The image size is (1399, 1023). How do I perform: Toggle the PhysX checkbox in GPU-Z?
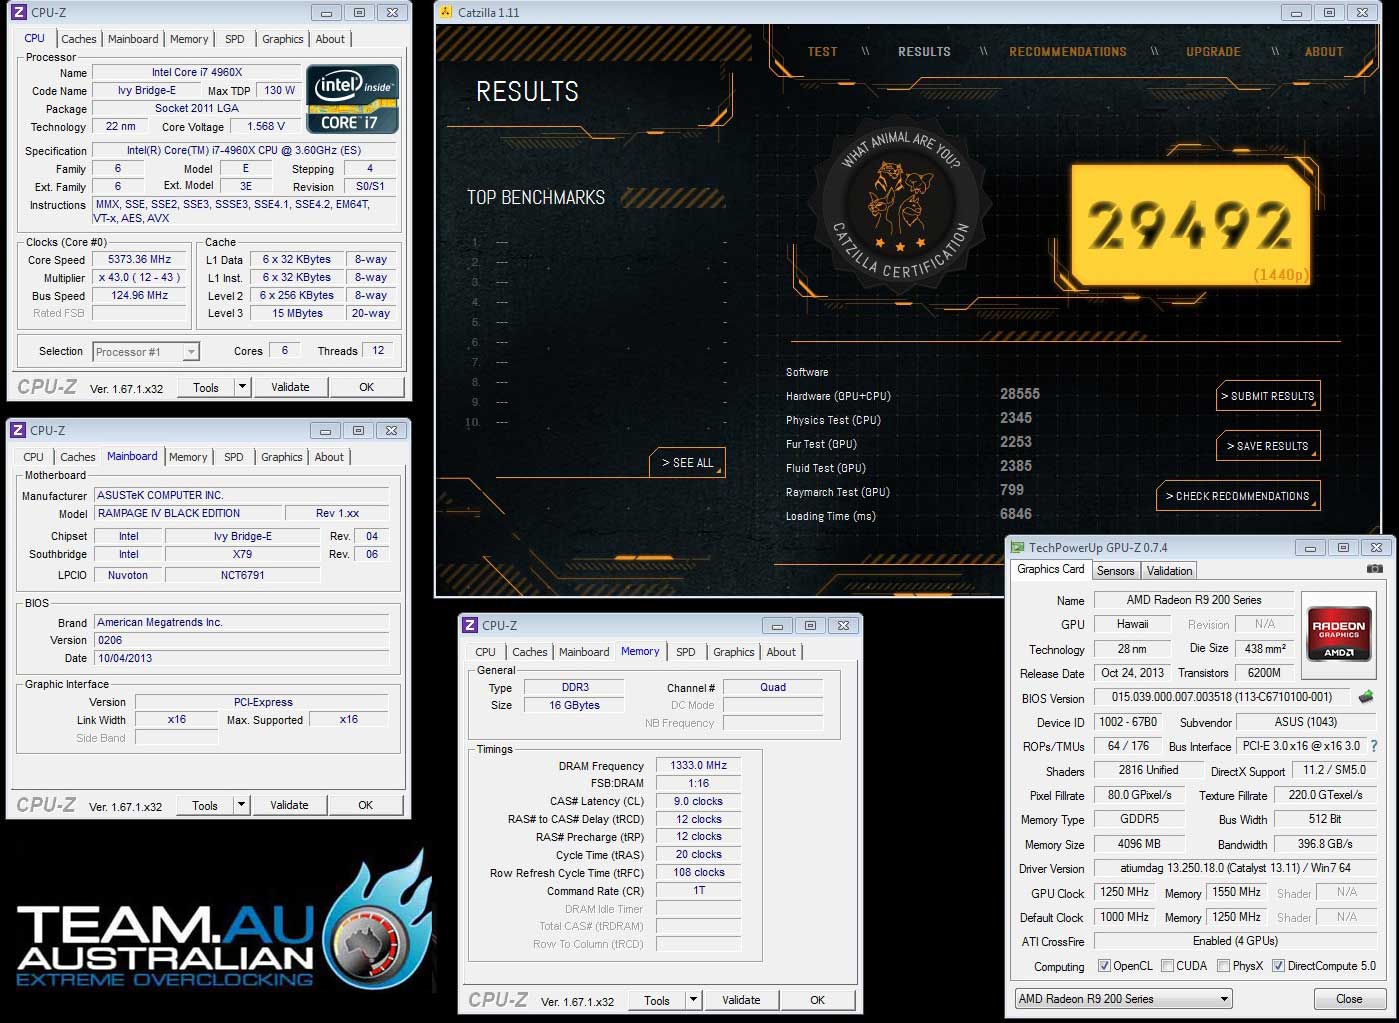(x=1223, y=966)
